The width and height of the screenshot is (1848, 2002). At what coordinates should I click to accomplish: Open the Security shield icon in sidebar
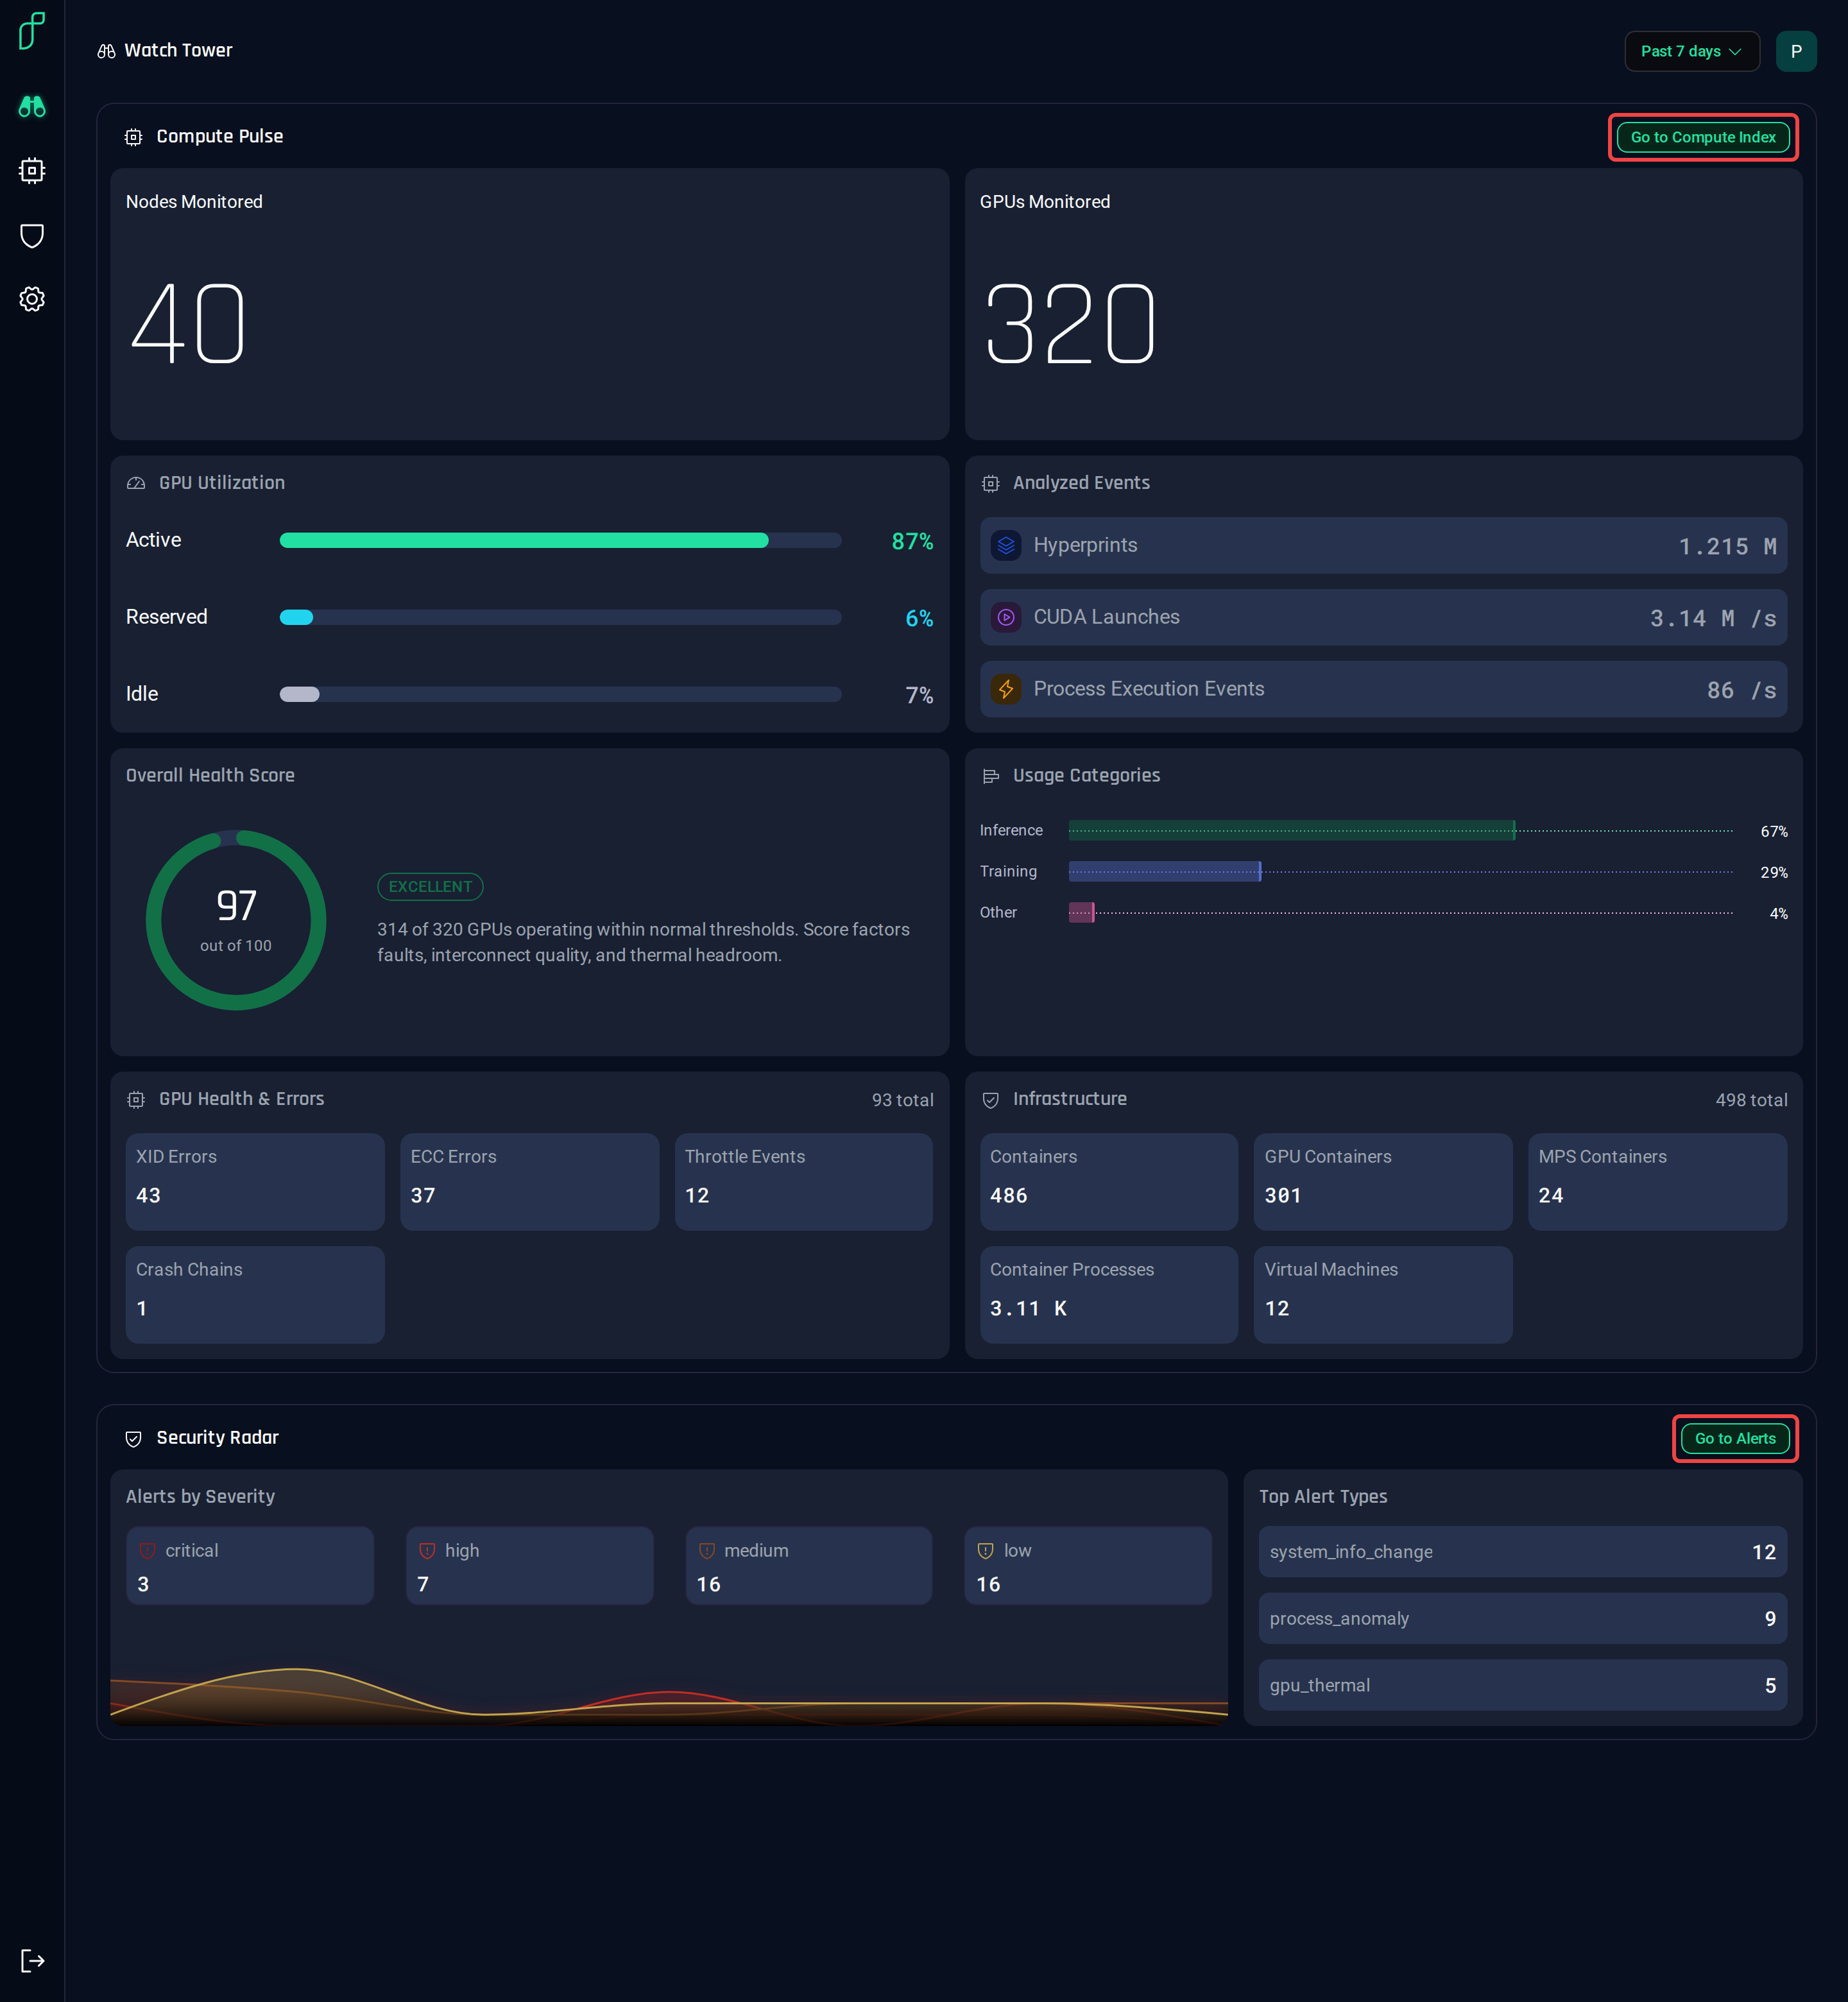[32, 235]
